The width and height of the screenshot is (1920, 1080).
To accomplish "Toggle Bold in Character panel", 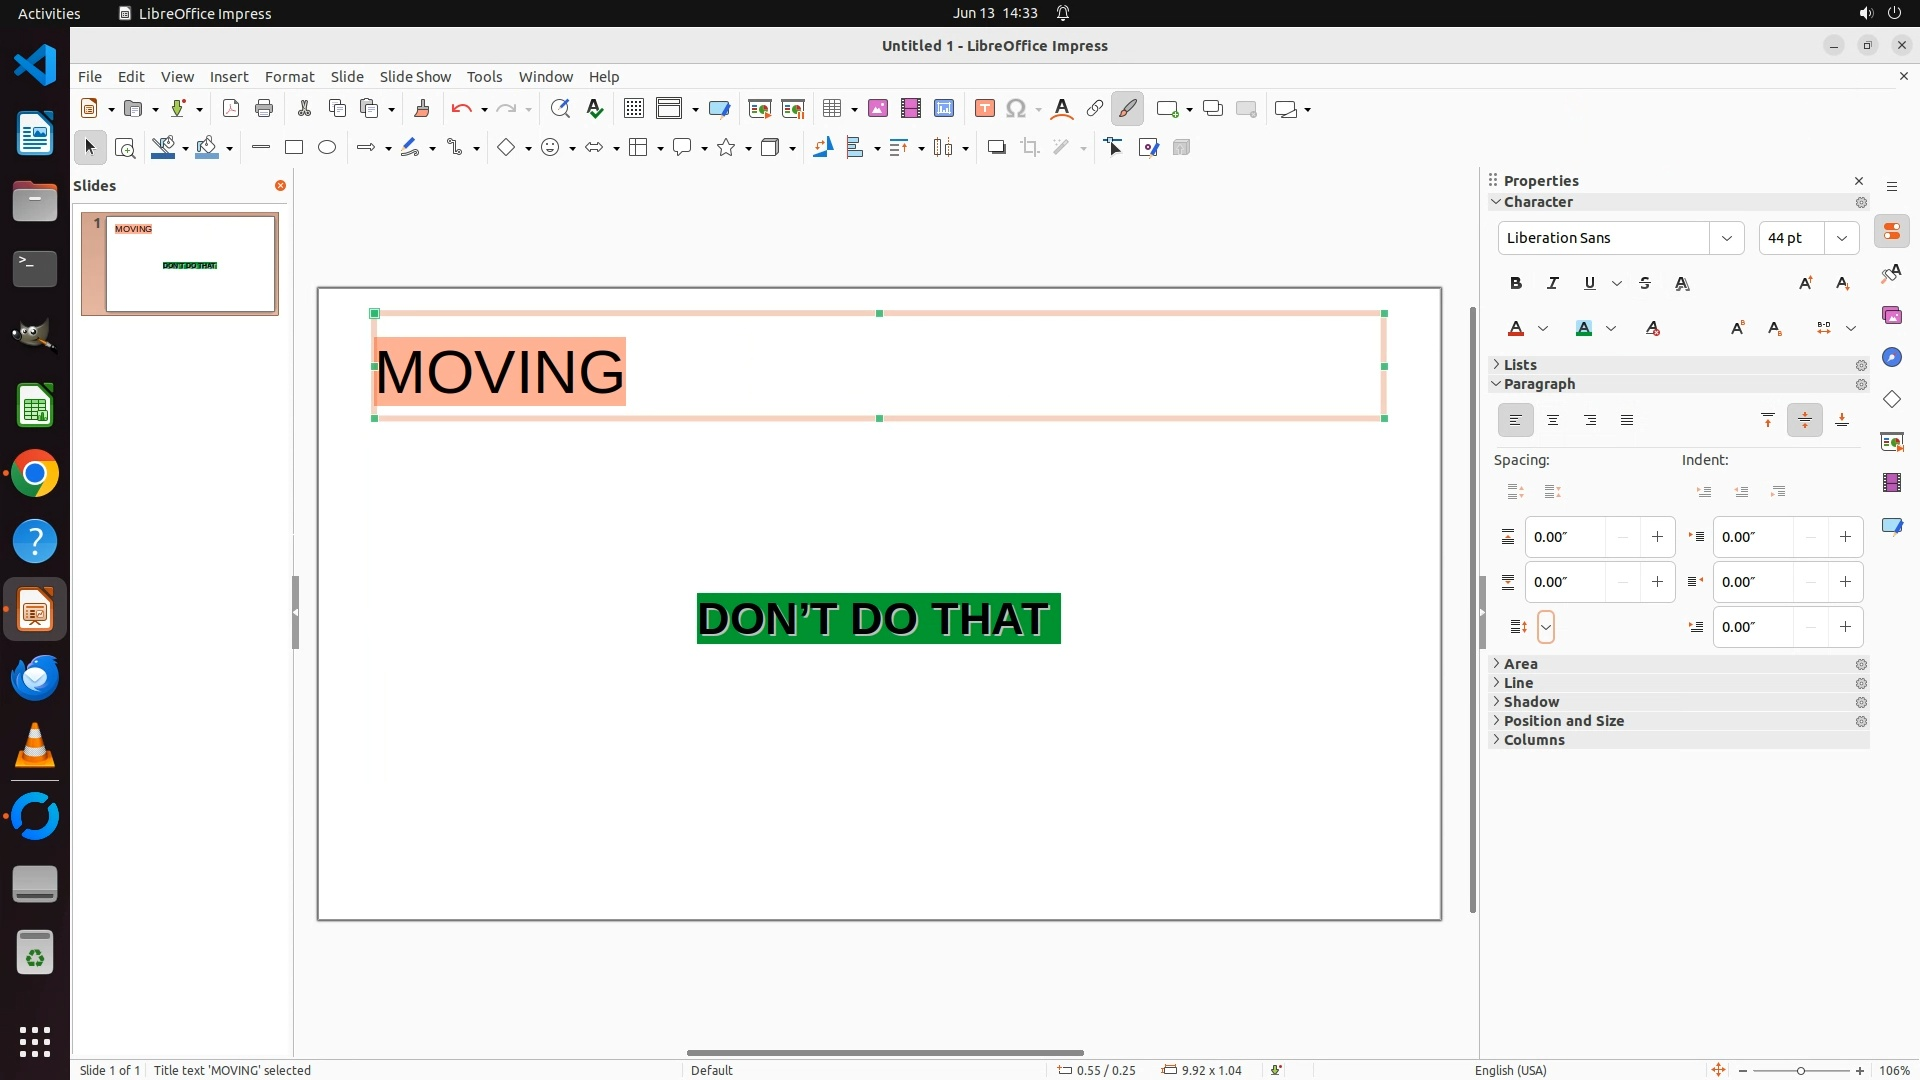I will [1516, 284].
